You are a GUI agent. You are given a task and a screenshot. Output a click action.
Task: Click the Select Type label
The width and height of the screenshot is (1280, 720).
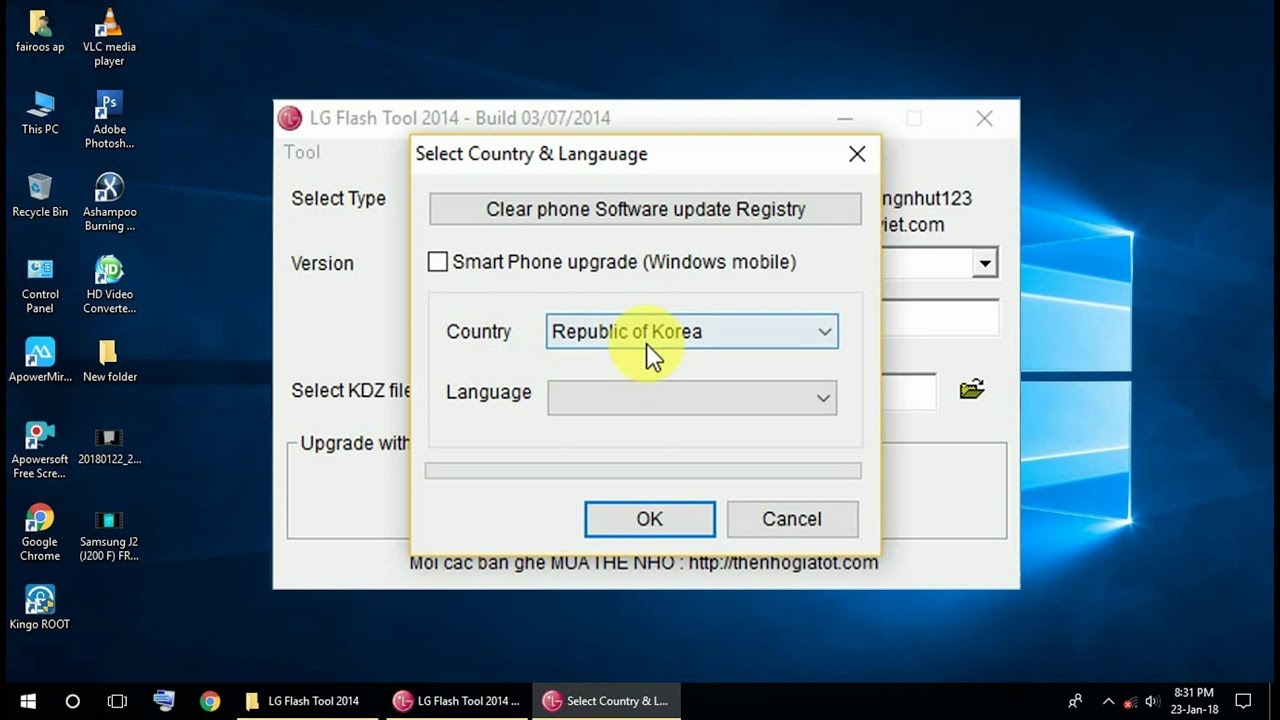[x=338, y=199]
